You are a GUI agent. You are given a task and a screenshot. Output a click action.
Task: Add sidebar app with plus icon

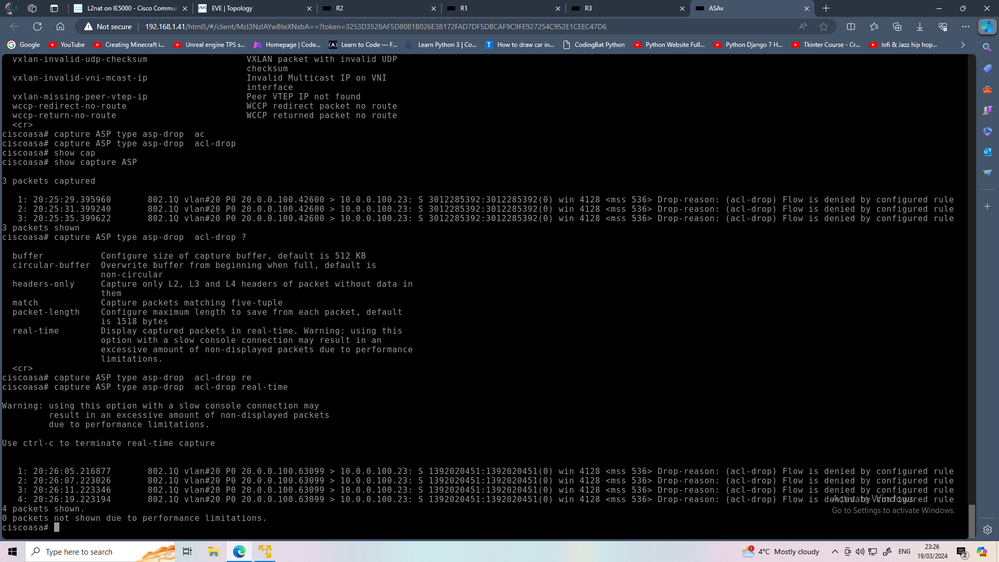coord(987,206)
